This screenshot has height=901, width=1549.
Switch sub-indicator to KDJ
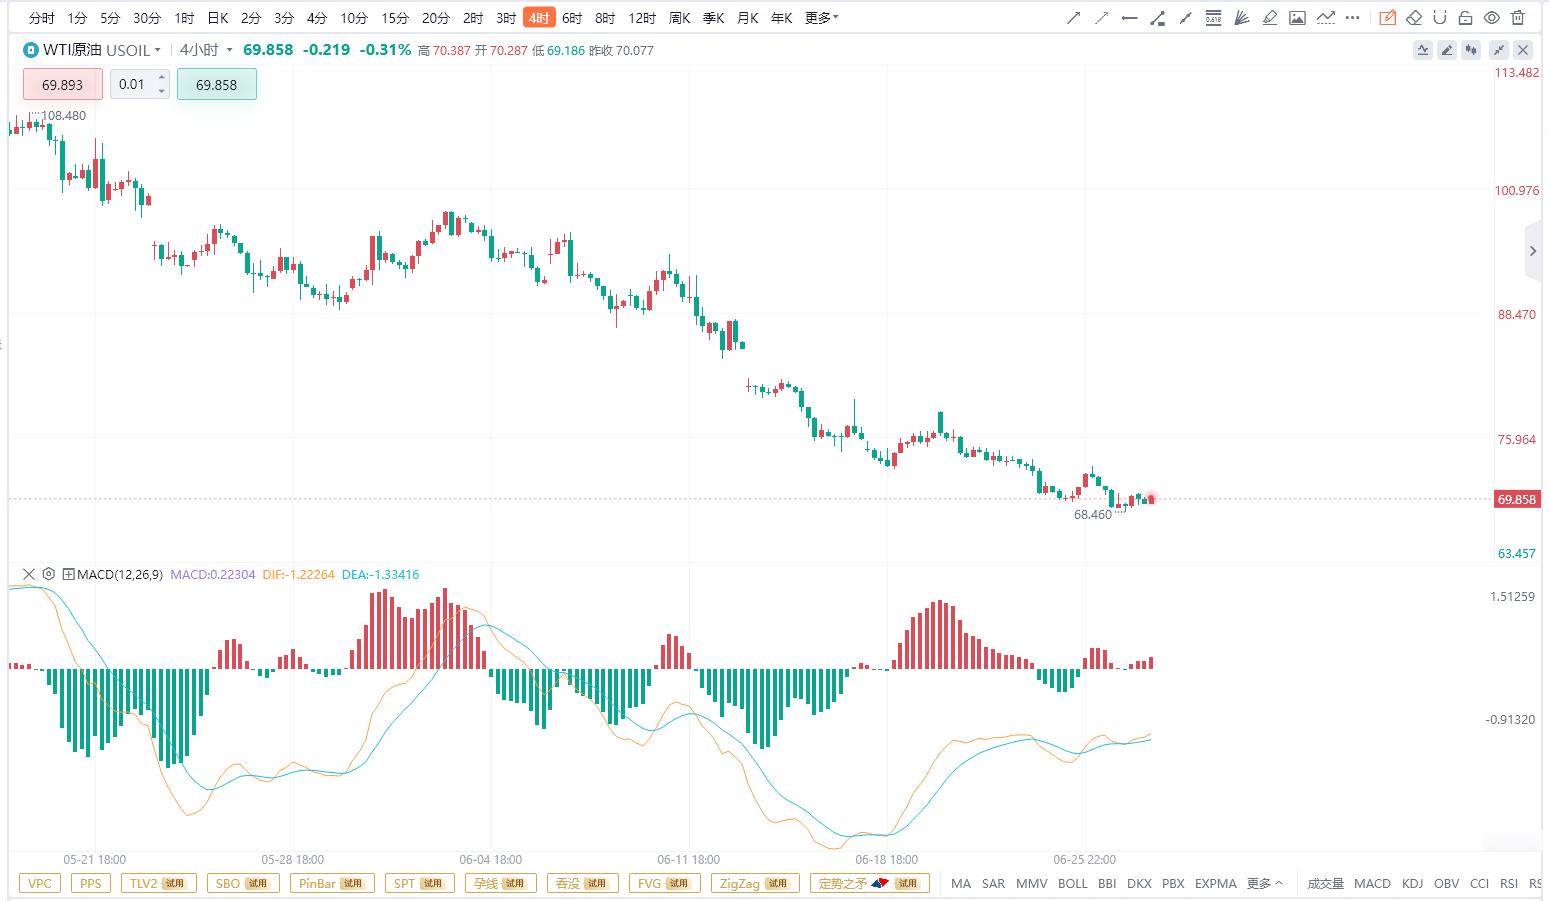click(x=1412, y=883)
